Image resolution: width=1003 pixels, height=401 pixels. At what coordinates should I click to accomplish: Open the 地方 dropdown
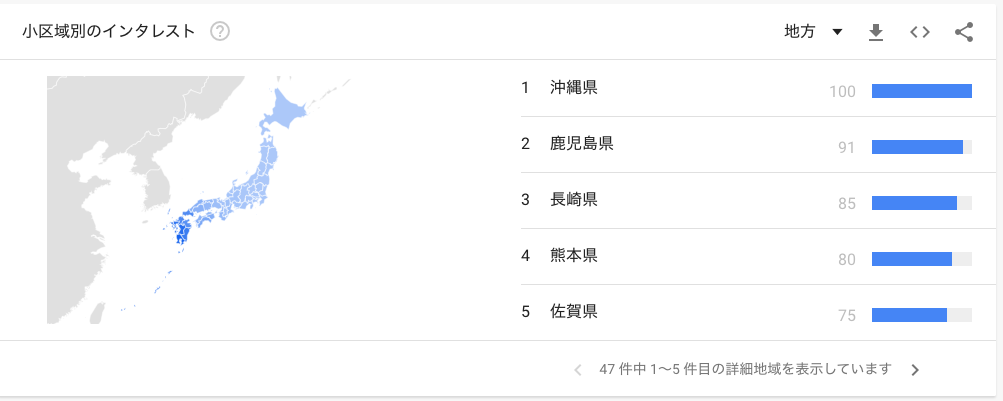click(x=813, y=32)
